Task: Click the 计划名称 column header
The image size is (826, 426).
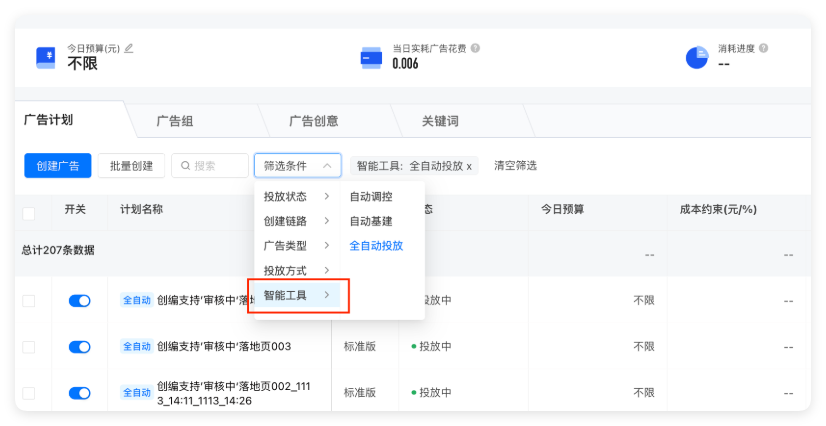Action: click(x=142, y=210)
